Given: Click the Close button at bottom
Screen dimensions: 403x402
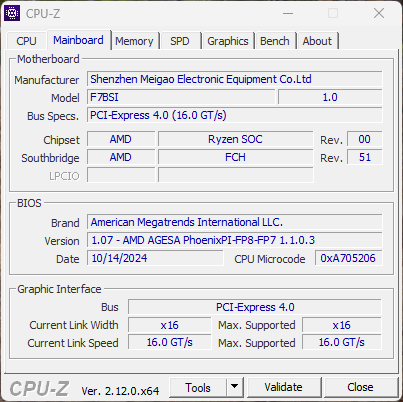Looking at the screenshot, I should click(x=360, y=387).
